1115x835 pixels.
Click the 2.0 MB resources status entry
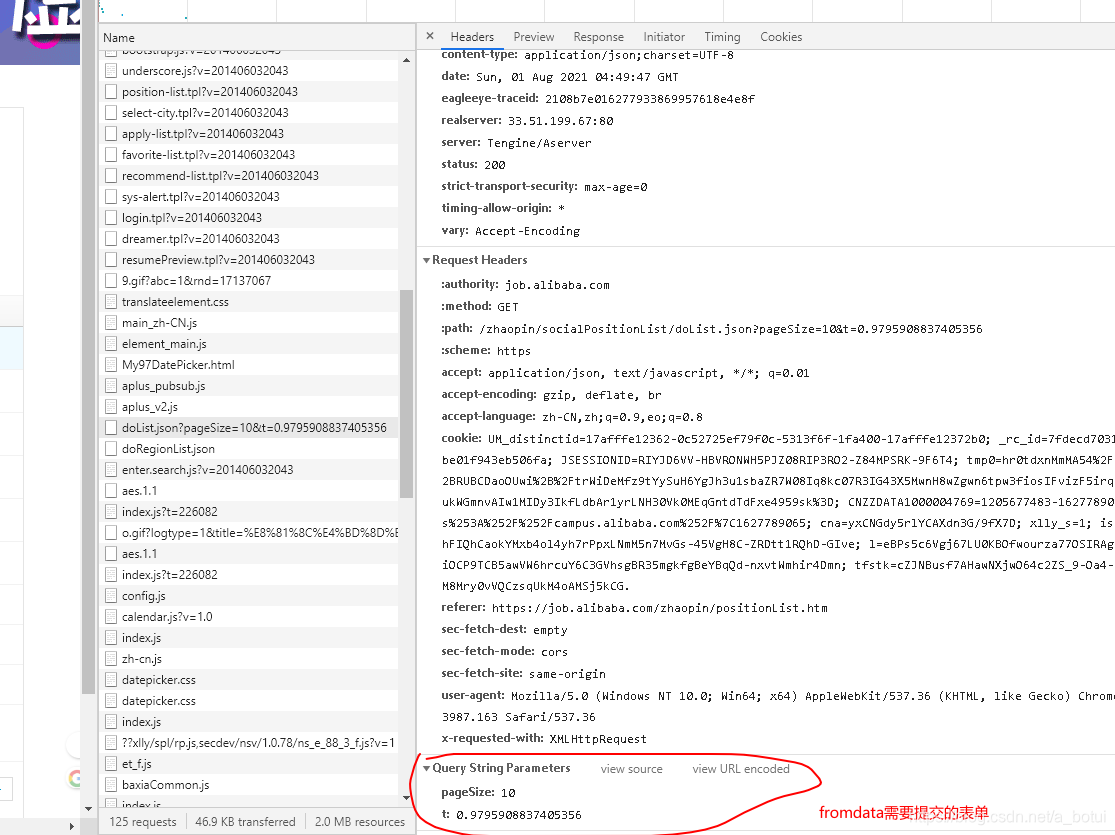360,821
